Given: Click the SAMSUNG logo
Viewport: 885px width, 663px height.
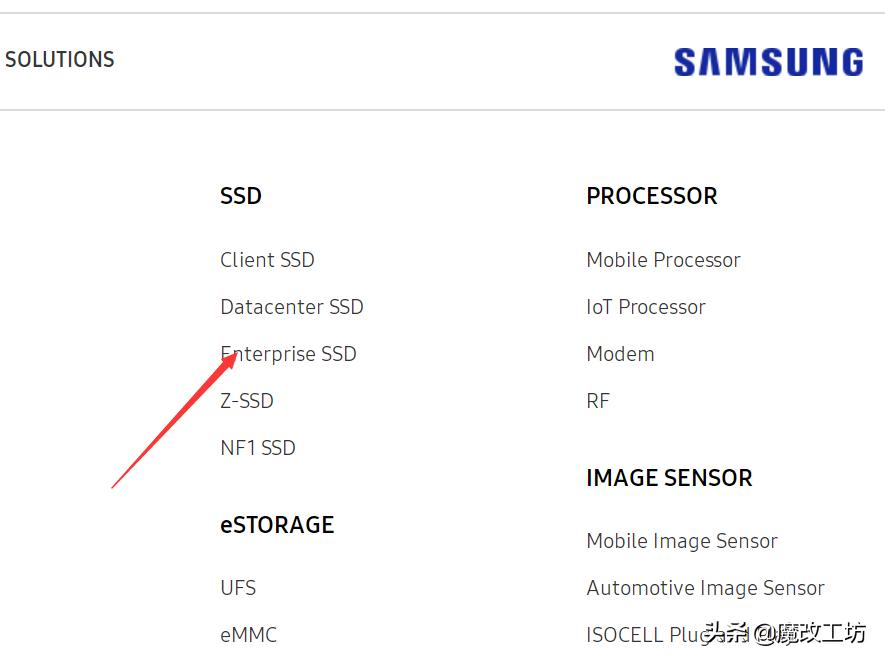Looking at the screenshot, I should (x=768, y=62).
